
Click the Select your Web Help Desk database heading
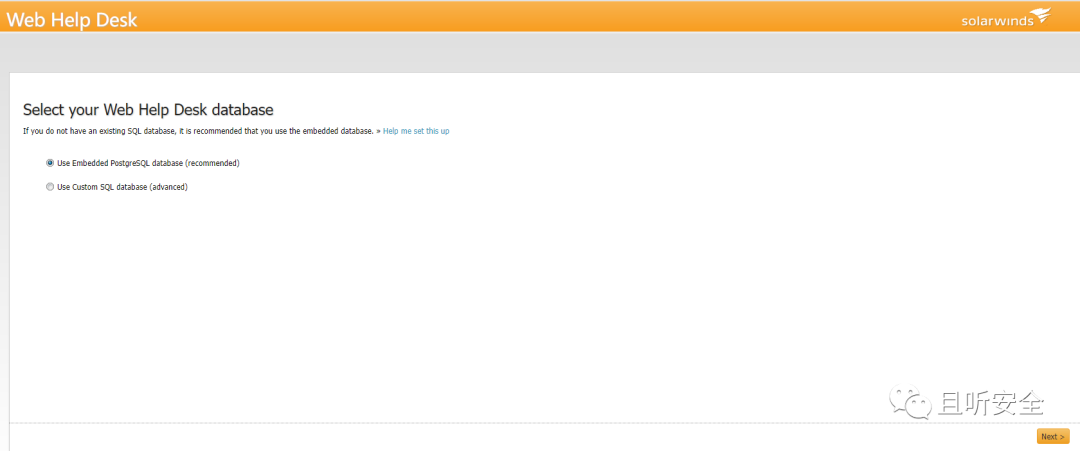tap(148, 109)
